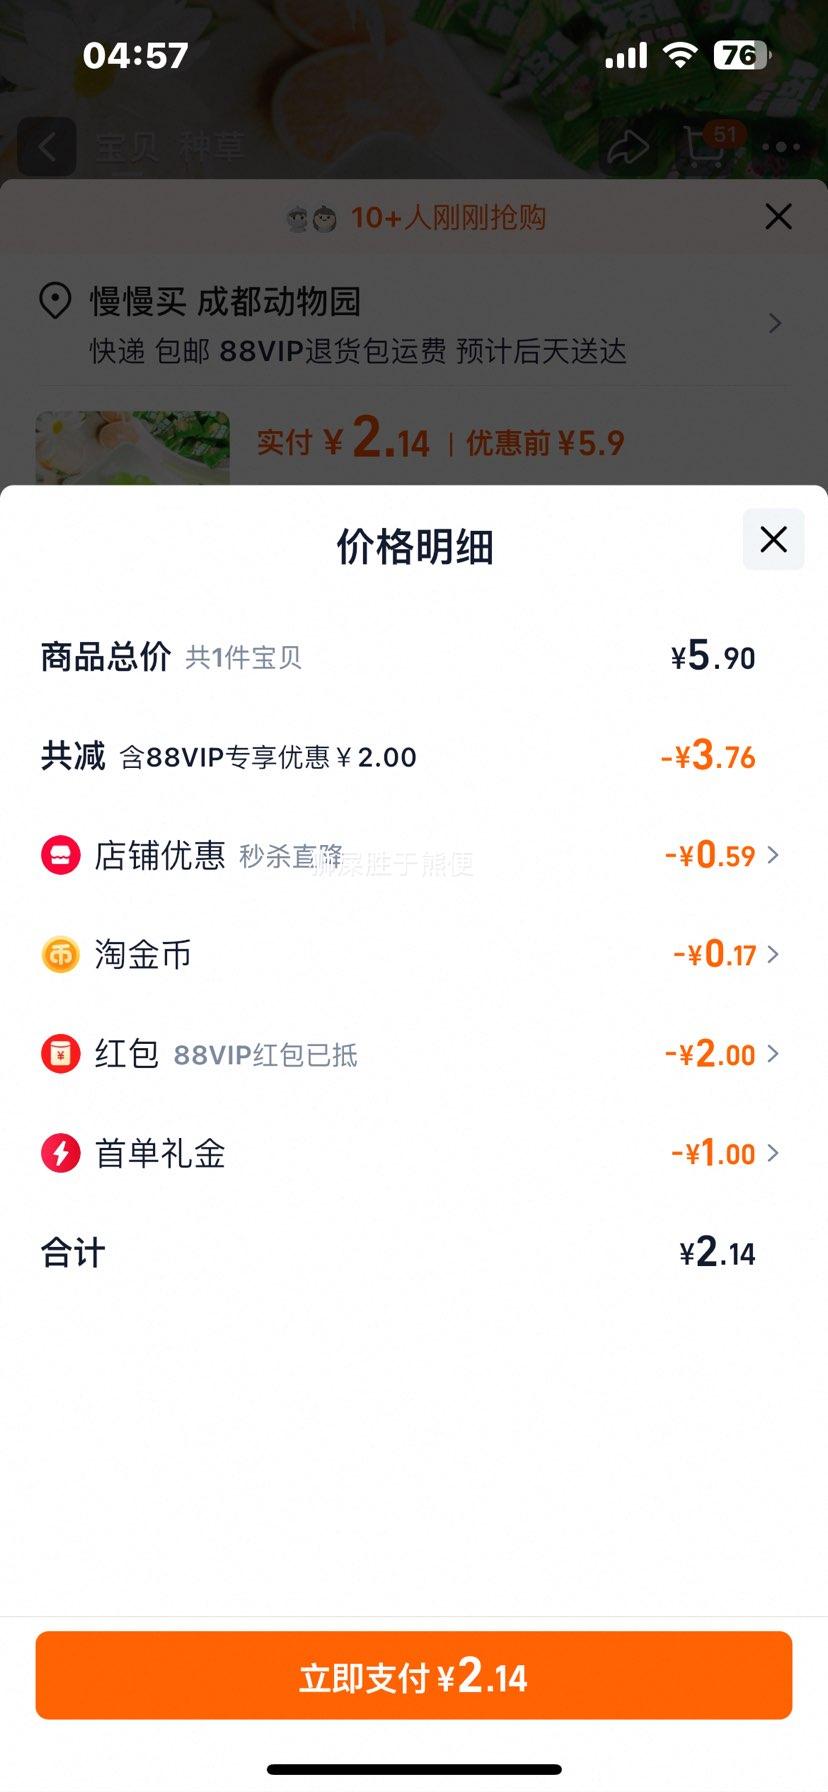
Task: Expand 店铺优惠 discount details chevron
Action: click(x=773, y=855)
